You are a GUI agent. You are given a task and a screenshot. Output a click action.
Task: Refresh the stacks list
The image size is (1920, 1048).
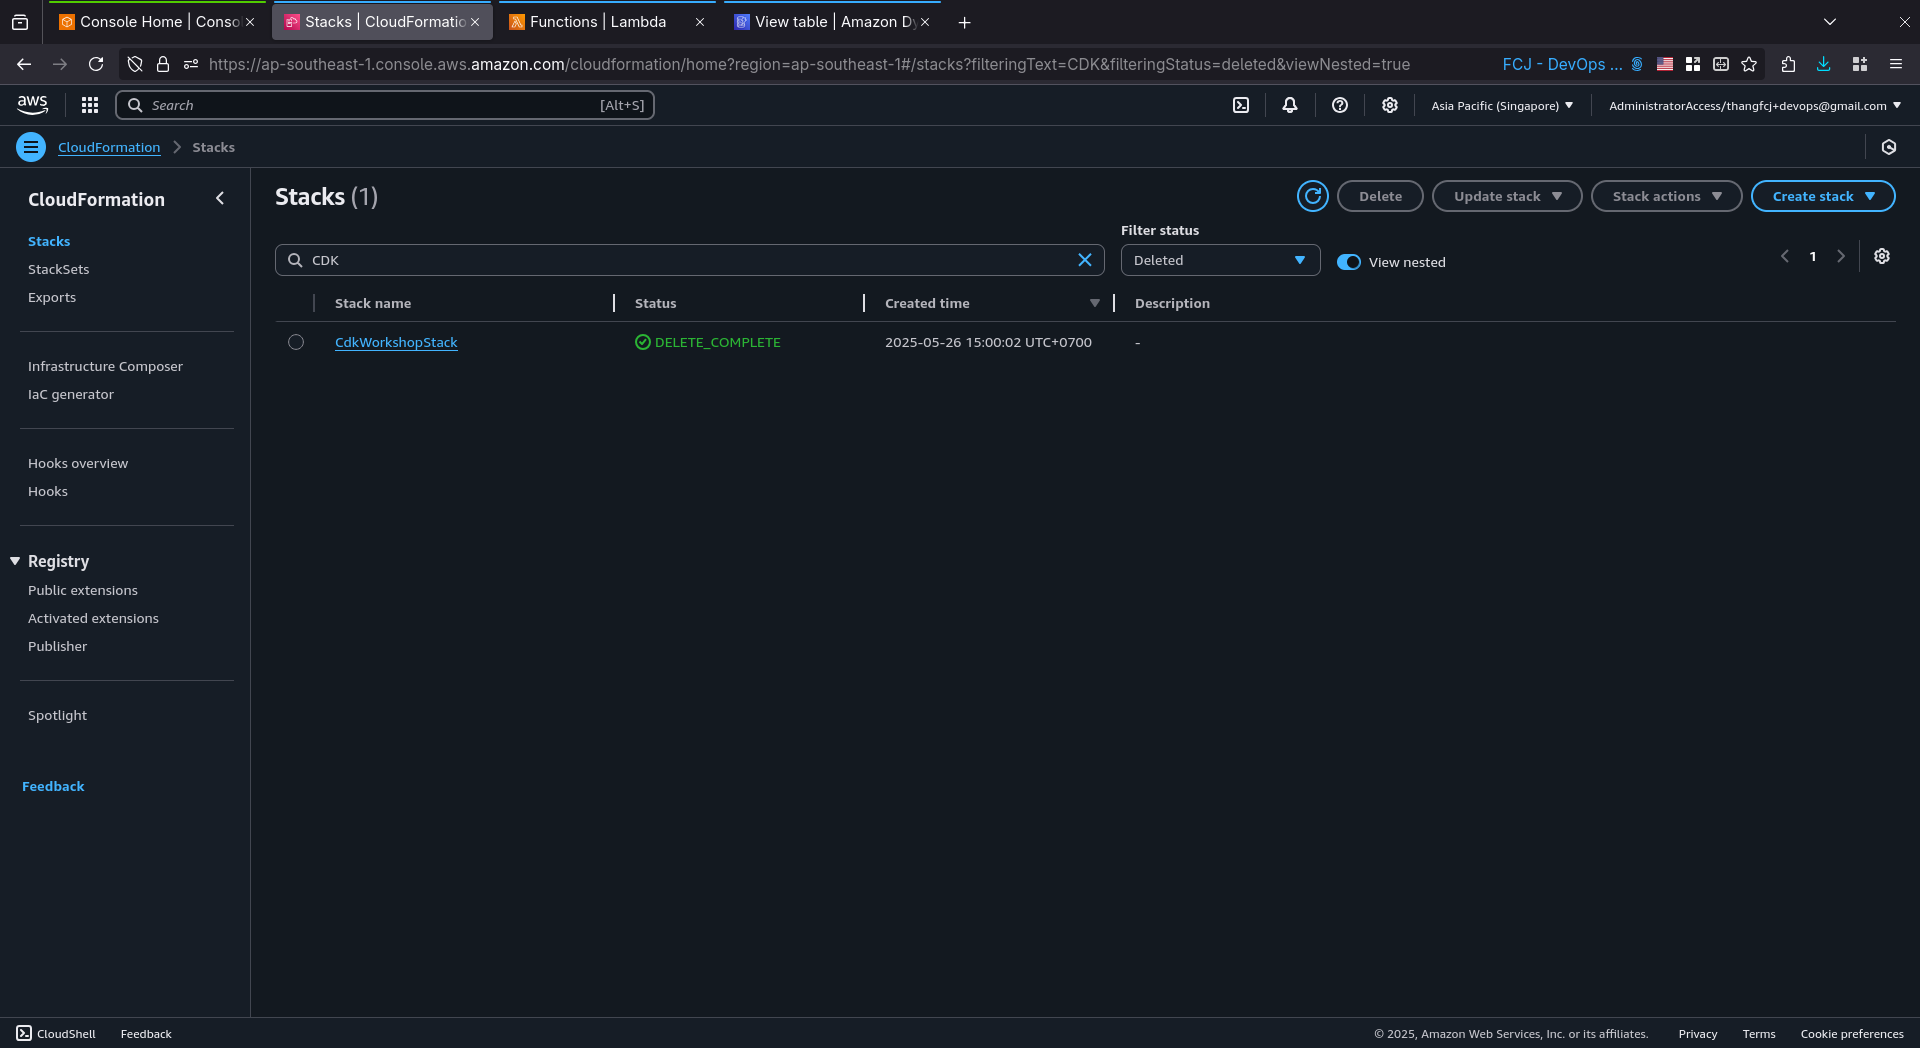coord(1313,196)
